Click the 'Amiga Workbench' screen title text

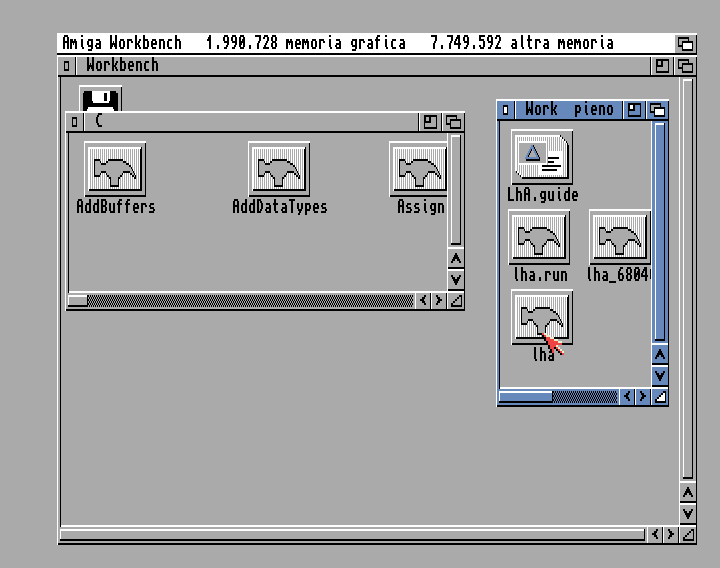122,43
